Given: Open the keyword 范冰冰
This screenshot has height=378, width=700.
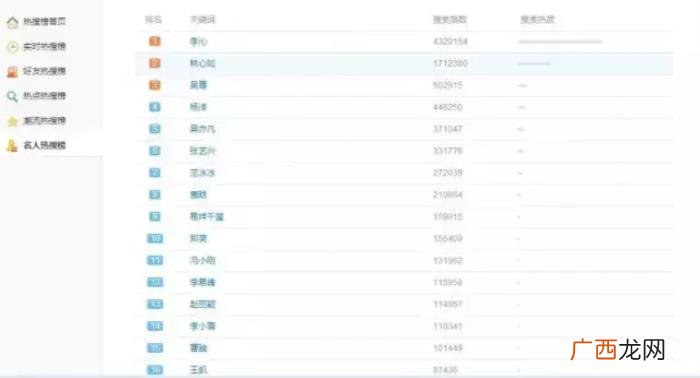Looking at the screenshot, I should point(202,173).
